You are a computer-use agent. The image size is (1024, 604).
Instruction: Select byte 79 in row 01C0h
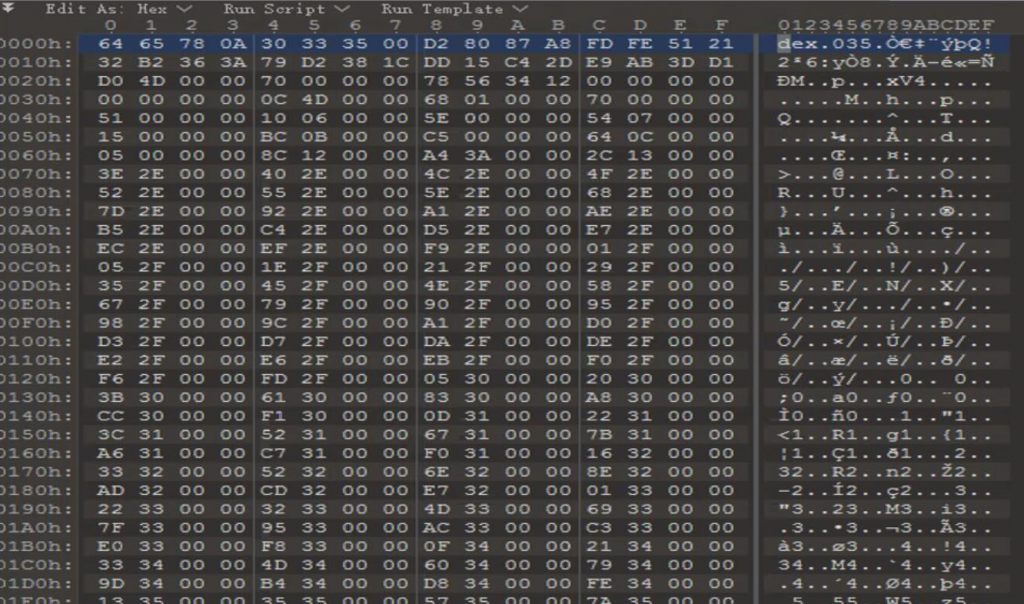[599, 565]
